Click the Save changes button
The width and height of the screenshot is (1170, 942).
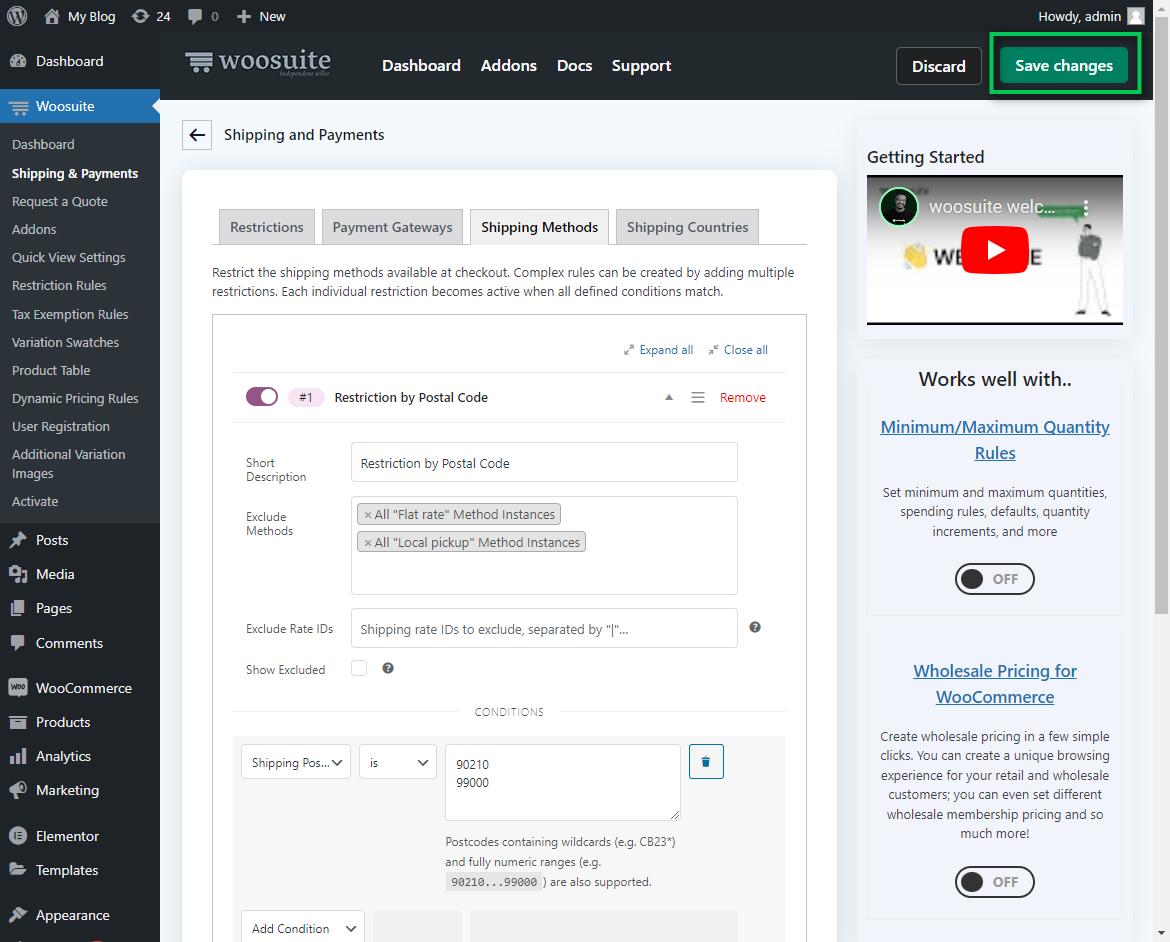tap(1064, 66)
